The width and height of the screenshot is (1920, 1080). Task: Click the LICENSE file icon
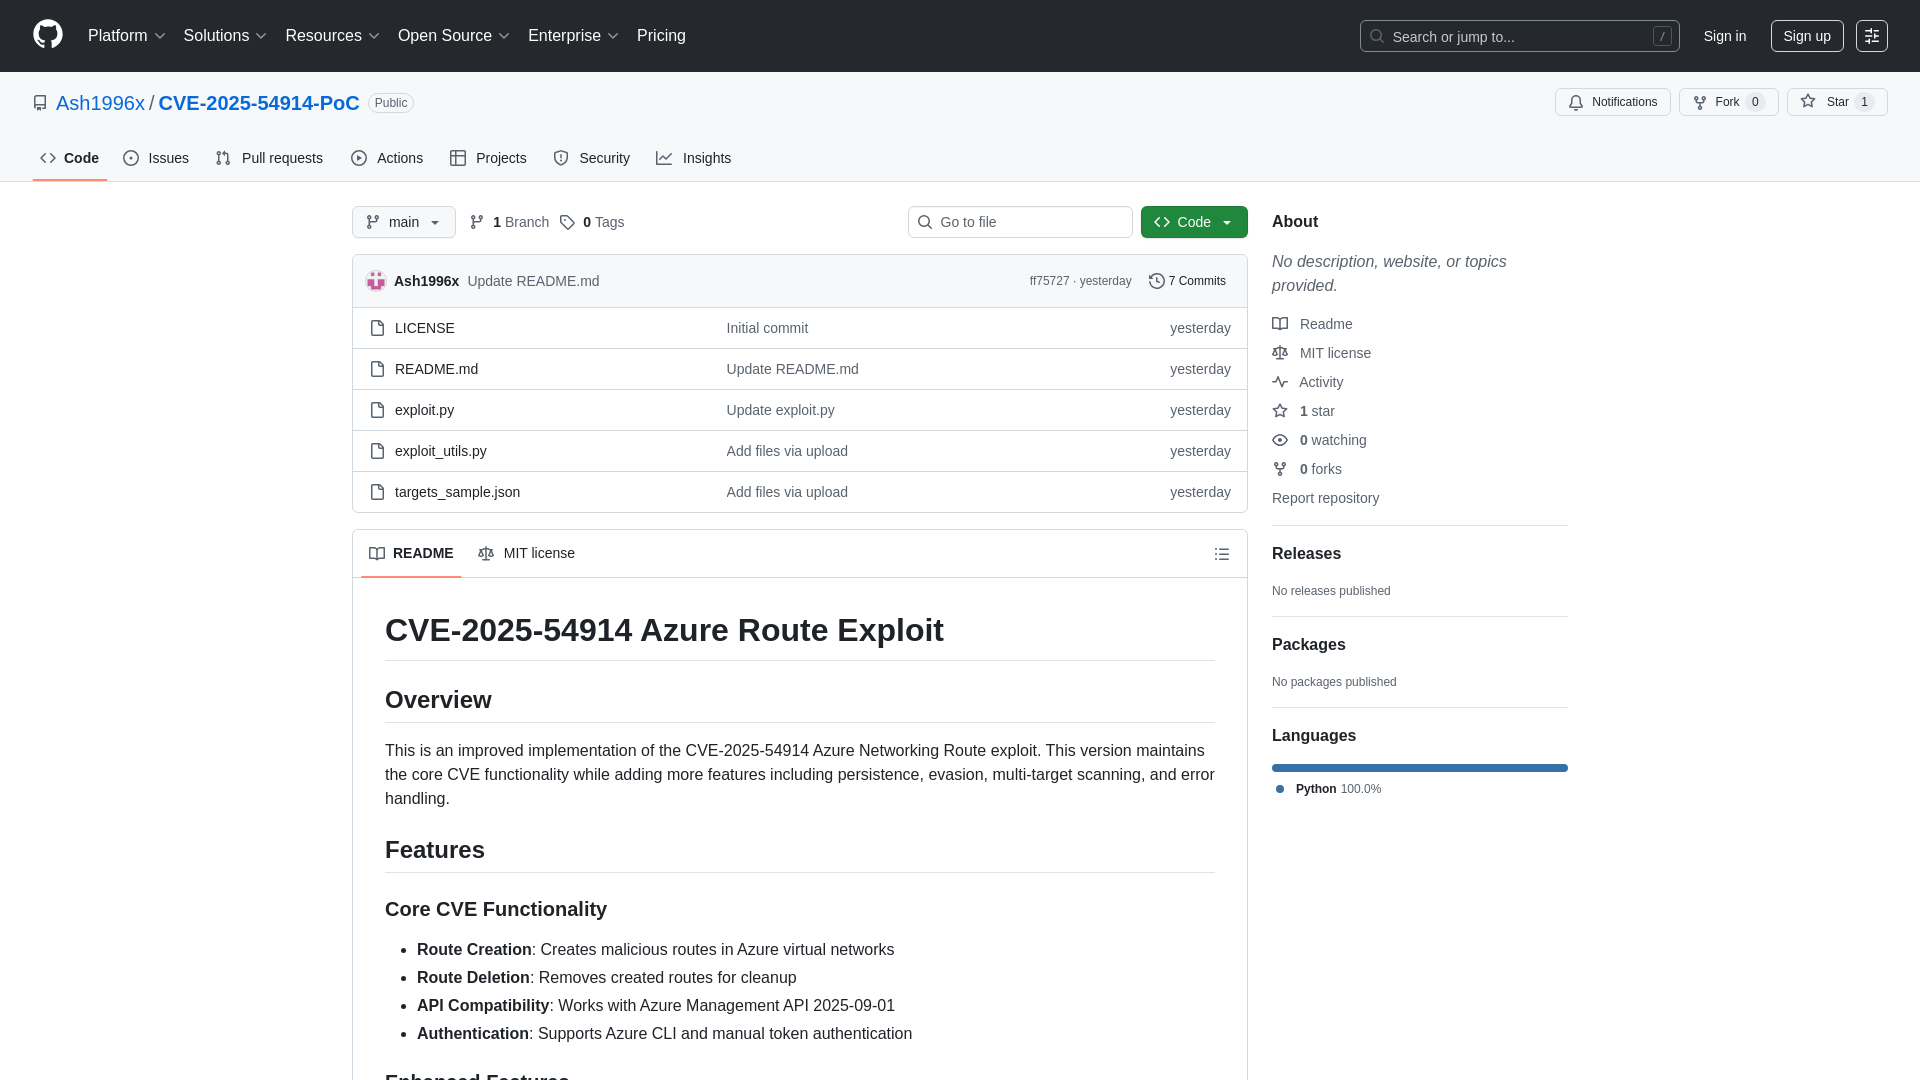pyautogui.click(x=377, y=328)
